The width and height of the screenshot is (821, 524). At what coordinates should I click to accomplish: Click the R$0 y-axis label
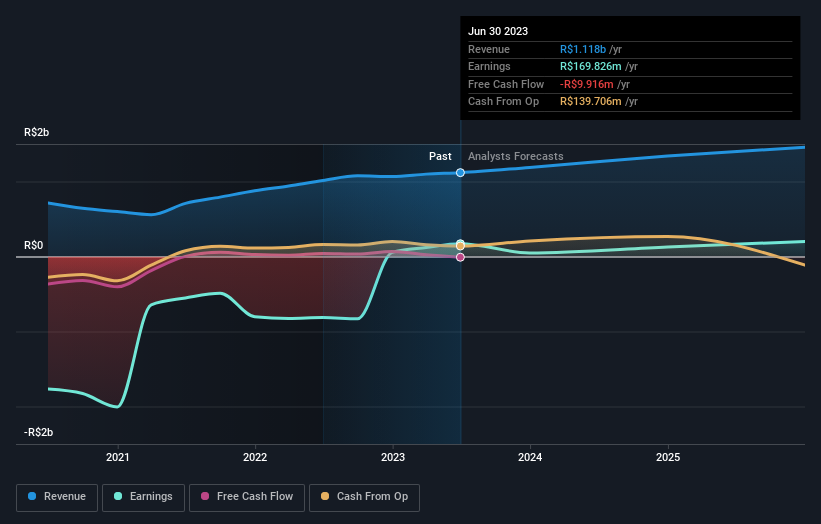tap(34, 246)
